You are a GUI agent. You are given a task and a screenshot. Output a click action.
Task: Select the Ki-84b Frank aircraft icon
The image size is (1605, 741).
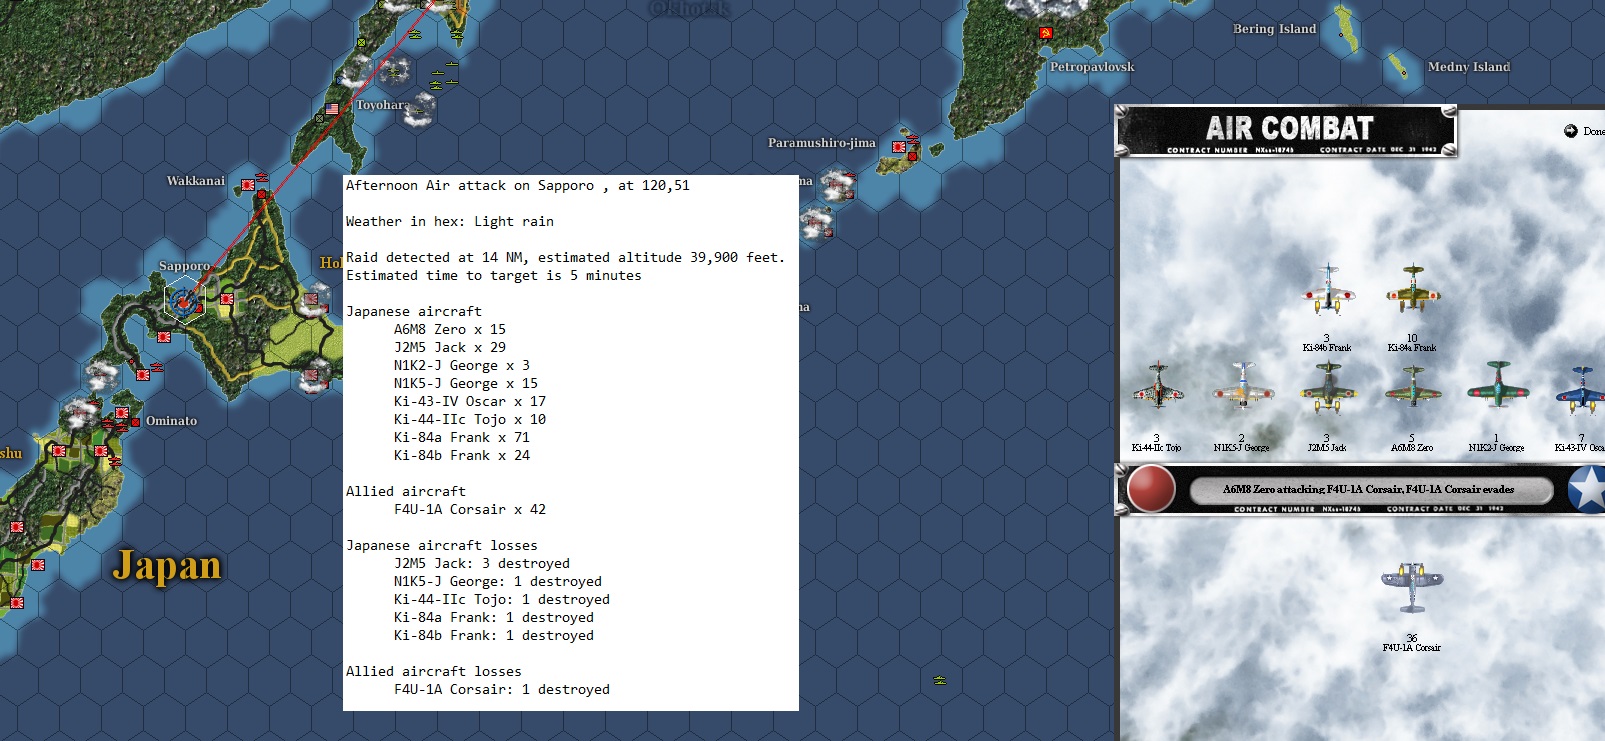[1327, 289]
